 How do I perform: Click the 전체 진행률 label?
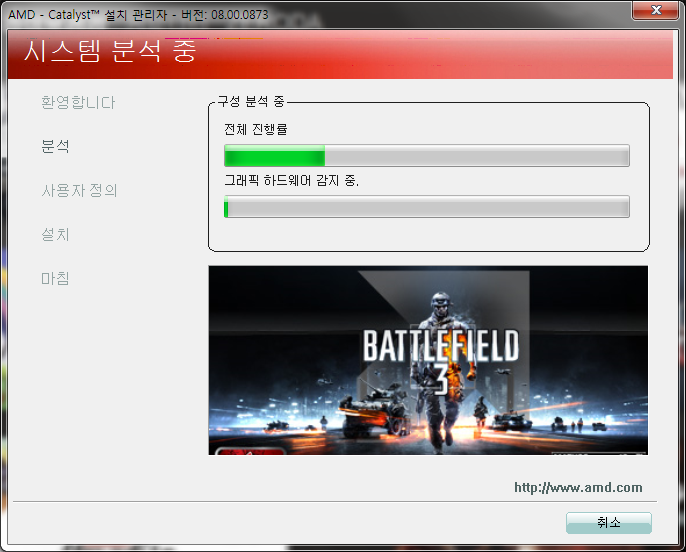[x=256, y=129]
